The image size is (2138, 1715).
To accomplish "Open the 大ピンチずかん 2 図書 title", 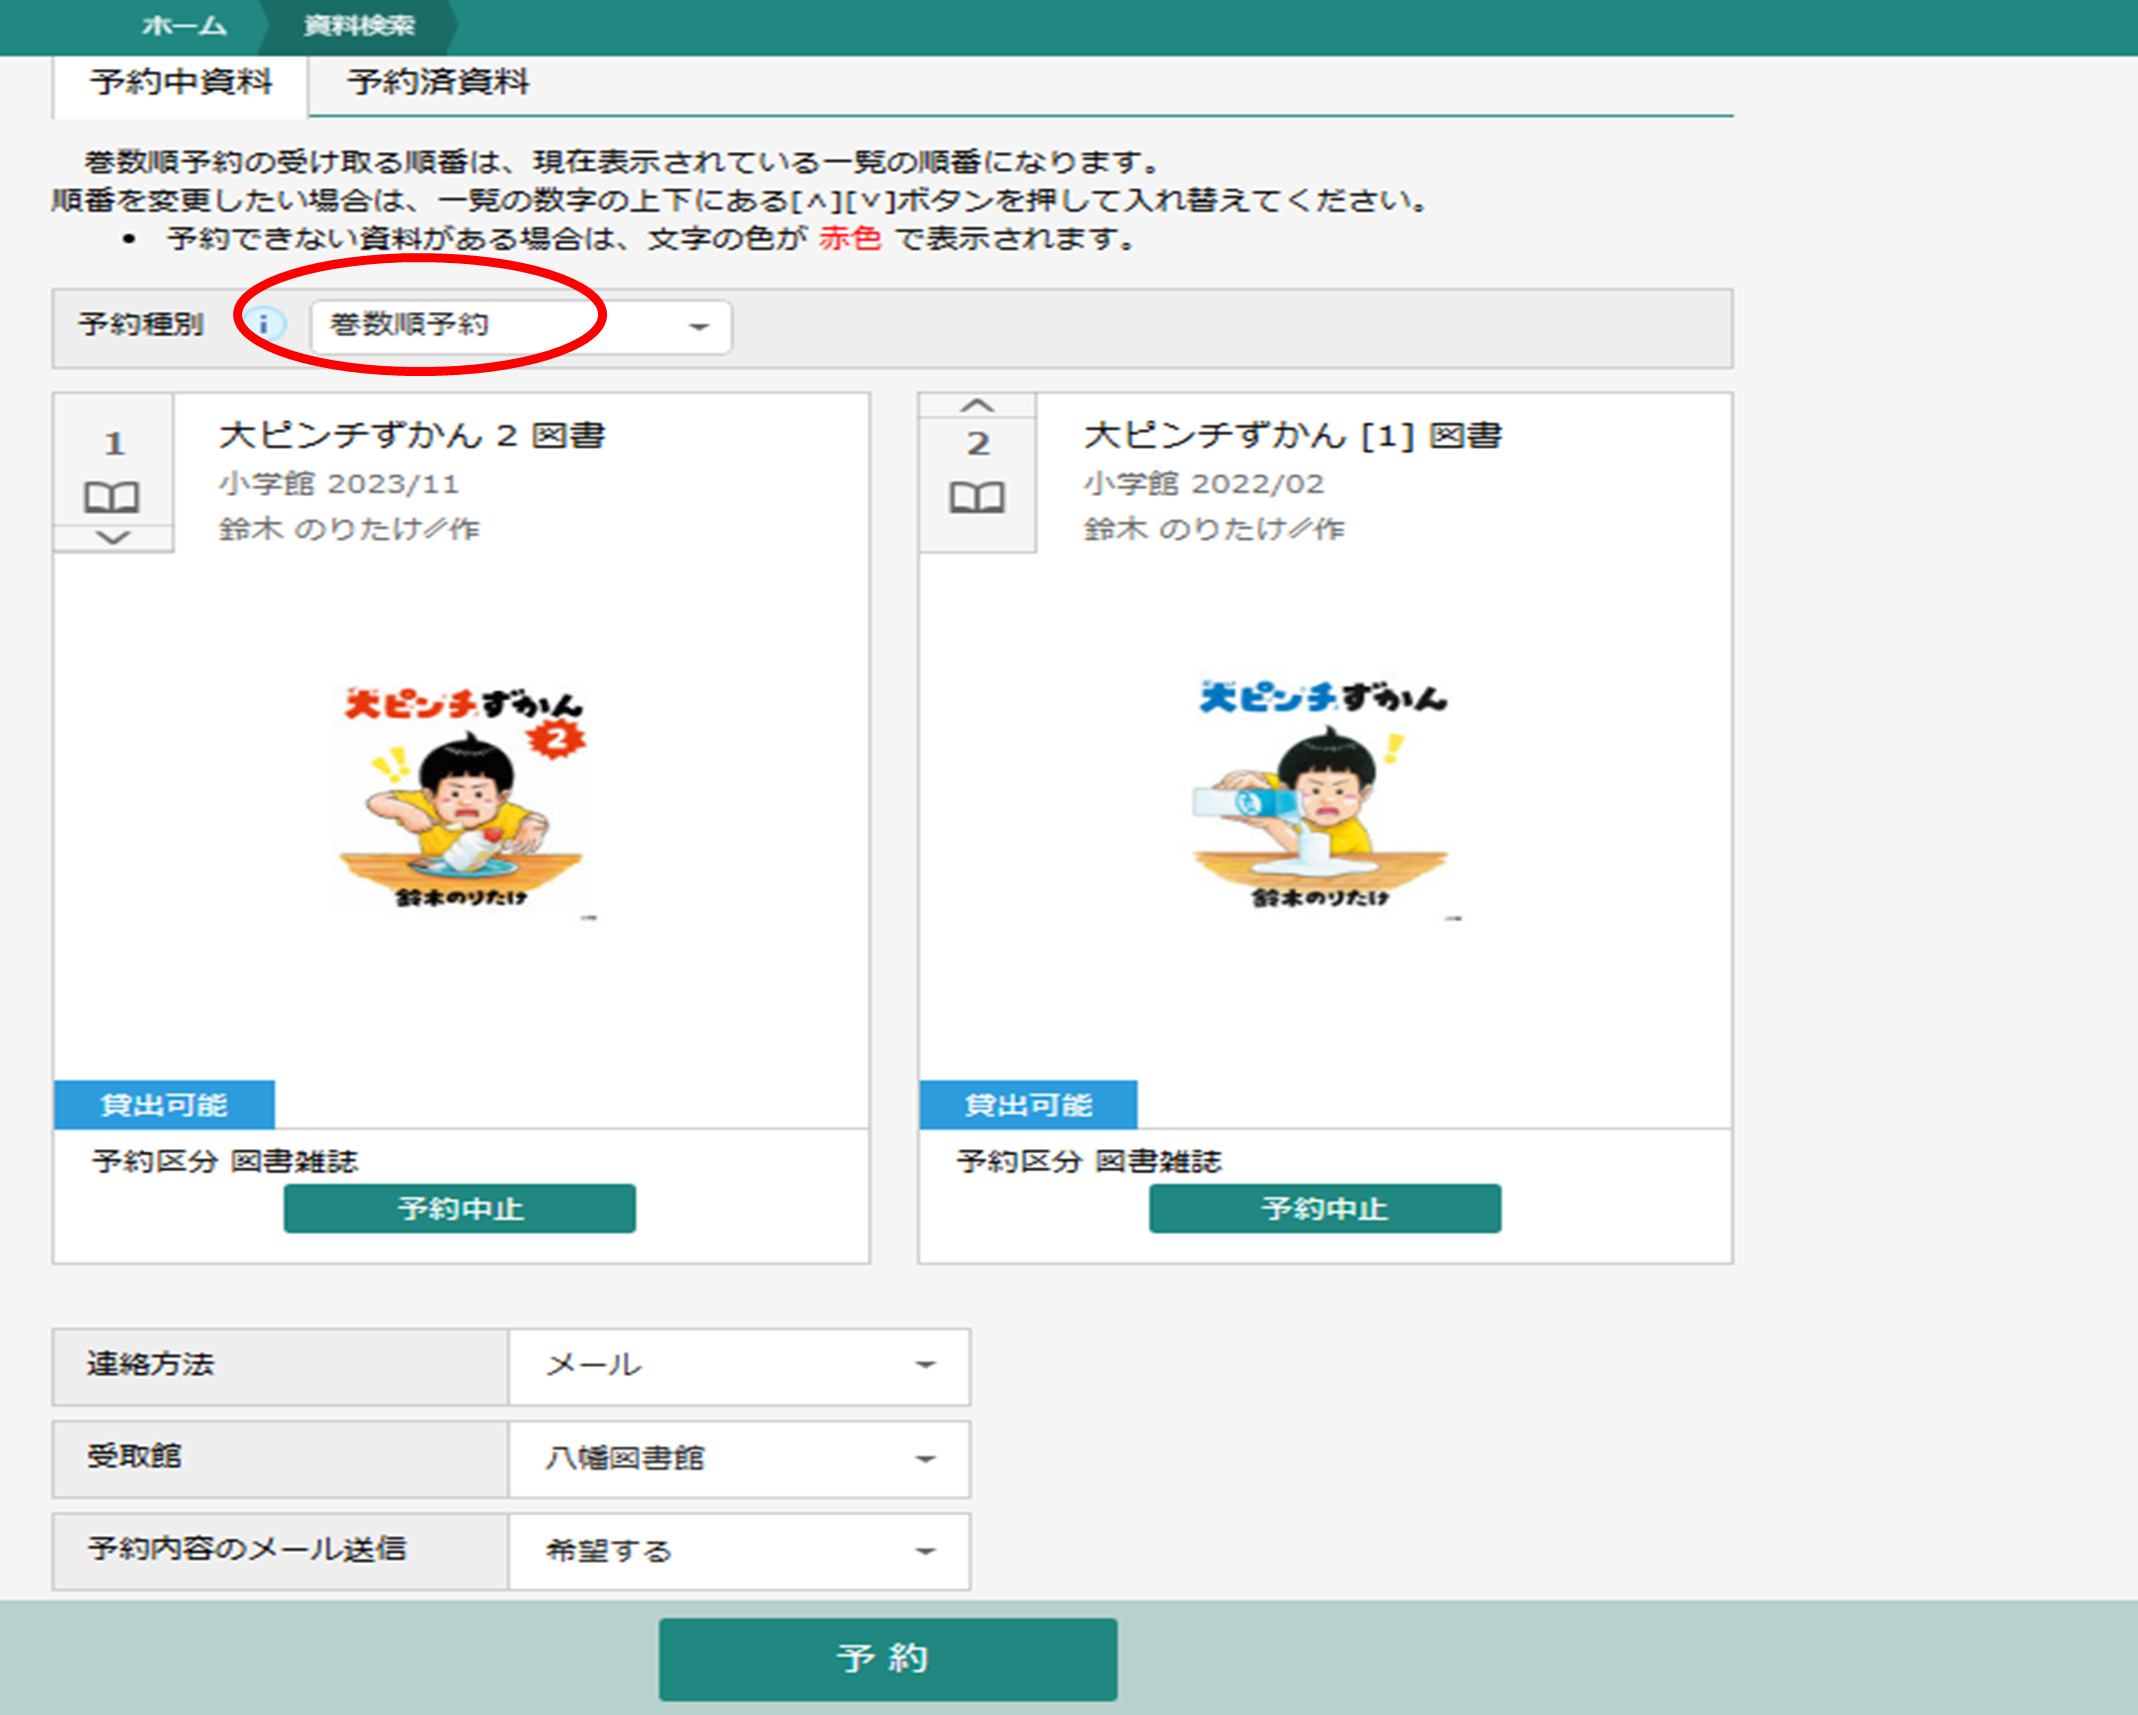I will point(412,435).
